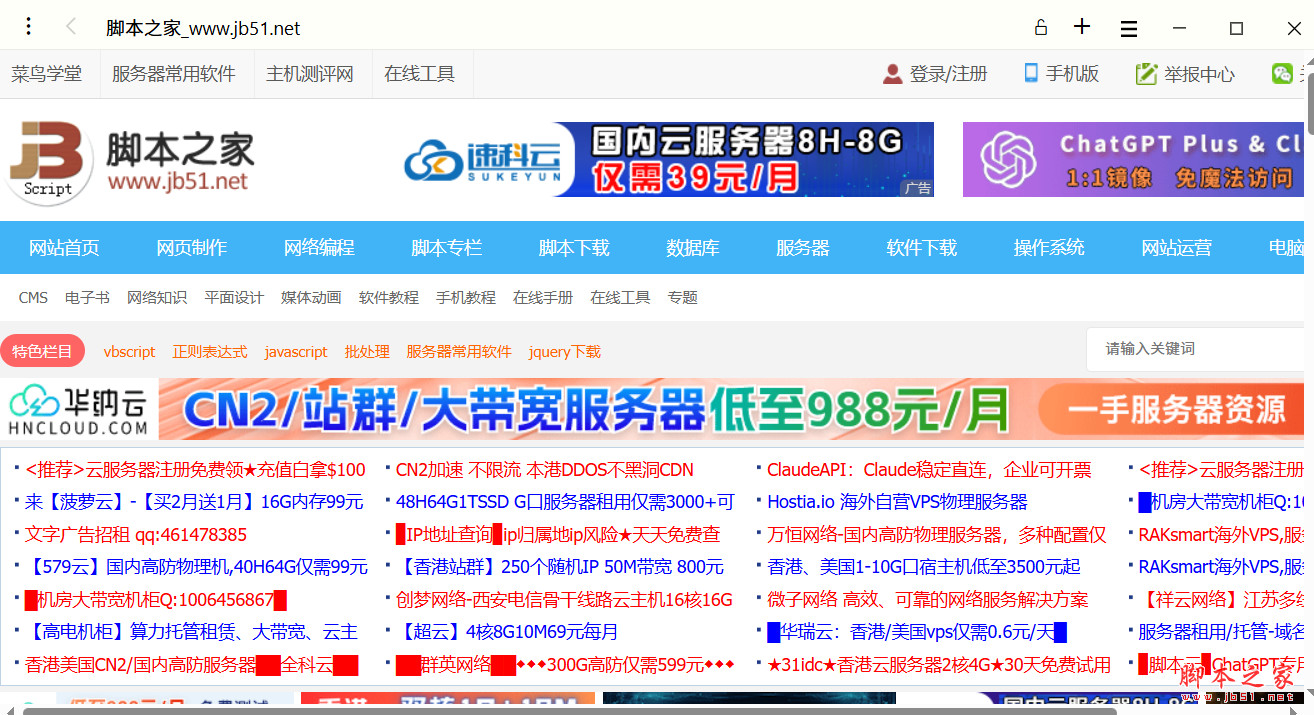Open 在线工具 in top bar
Image resolution: width=1314 pixels, height=715 pixels.
click(420, 74)
